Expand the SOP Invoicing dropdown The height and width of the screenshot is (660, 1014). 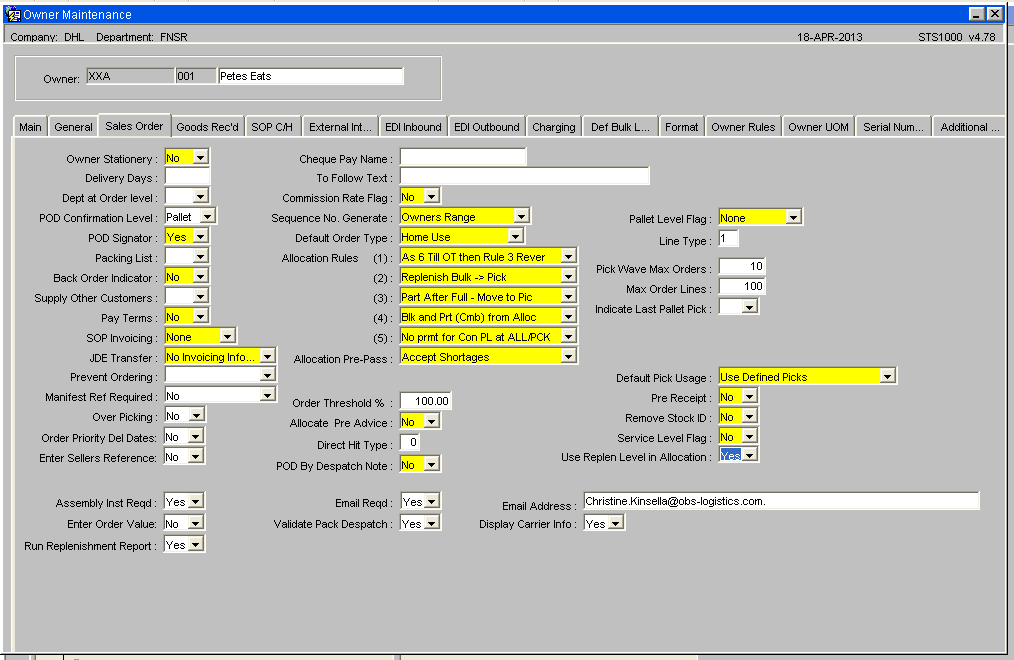(x=227, y=337)
